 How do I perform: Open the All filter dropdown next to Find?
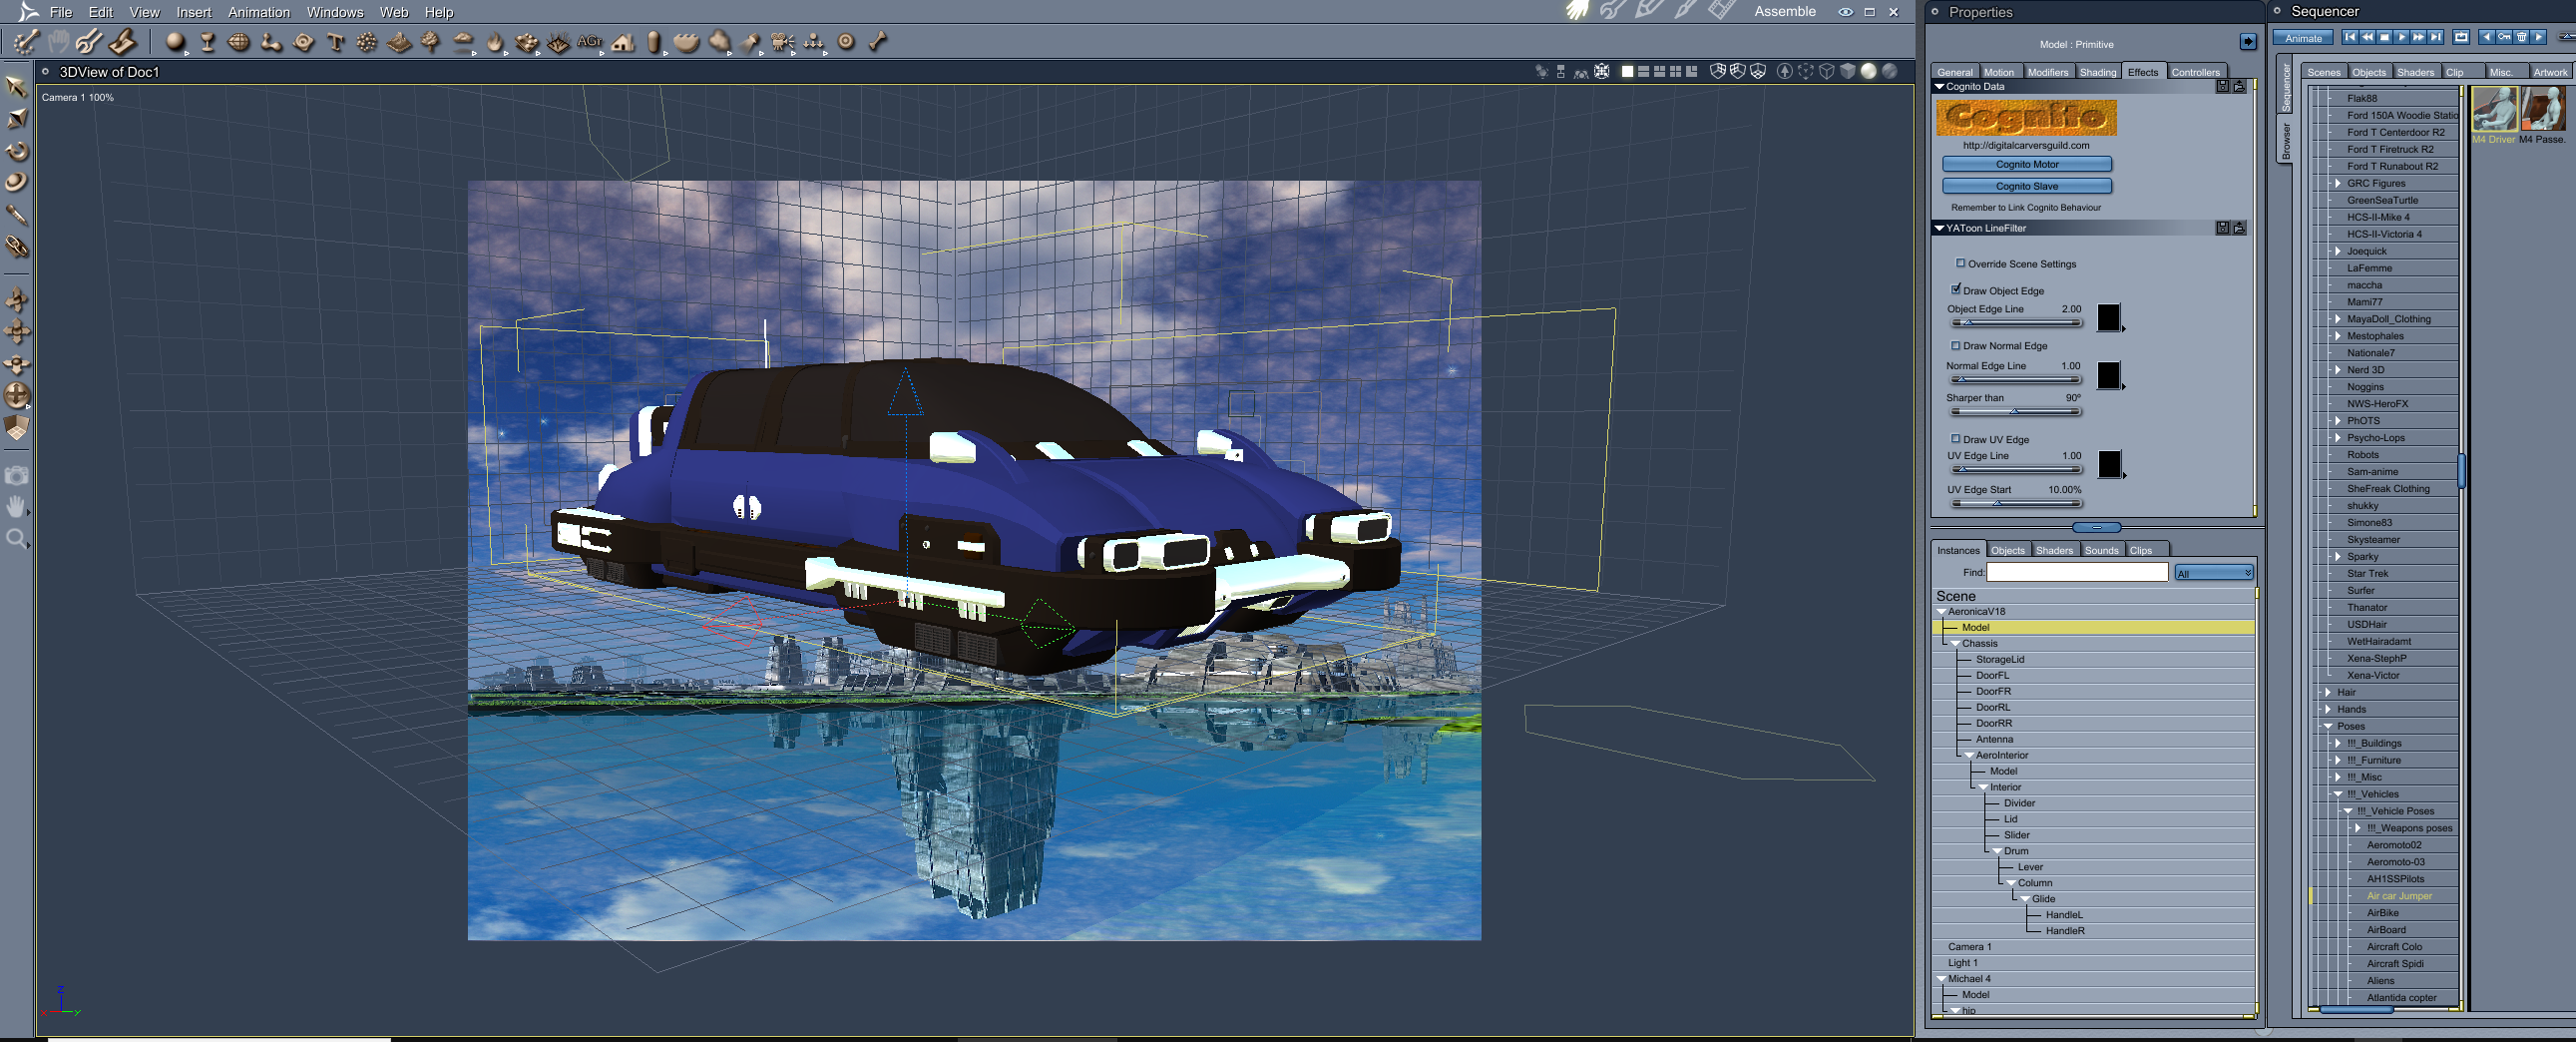point(2214,573)
